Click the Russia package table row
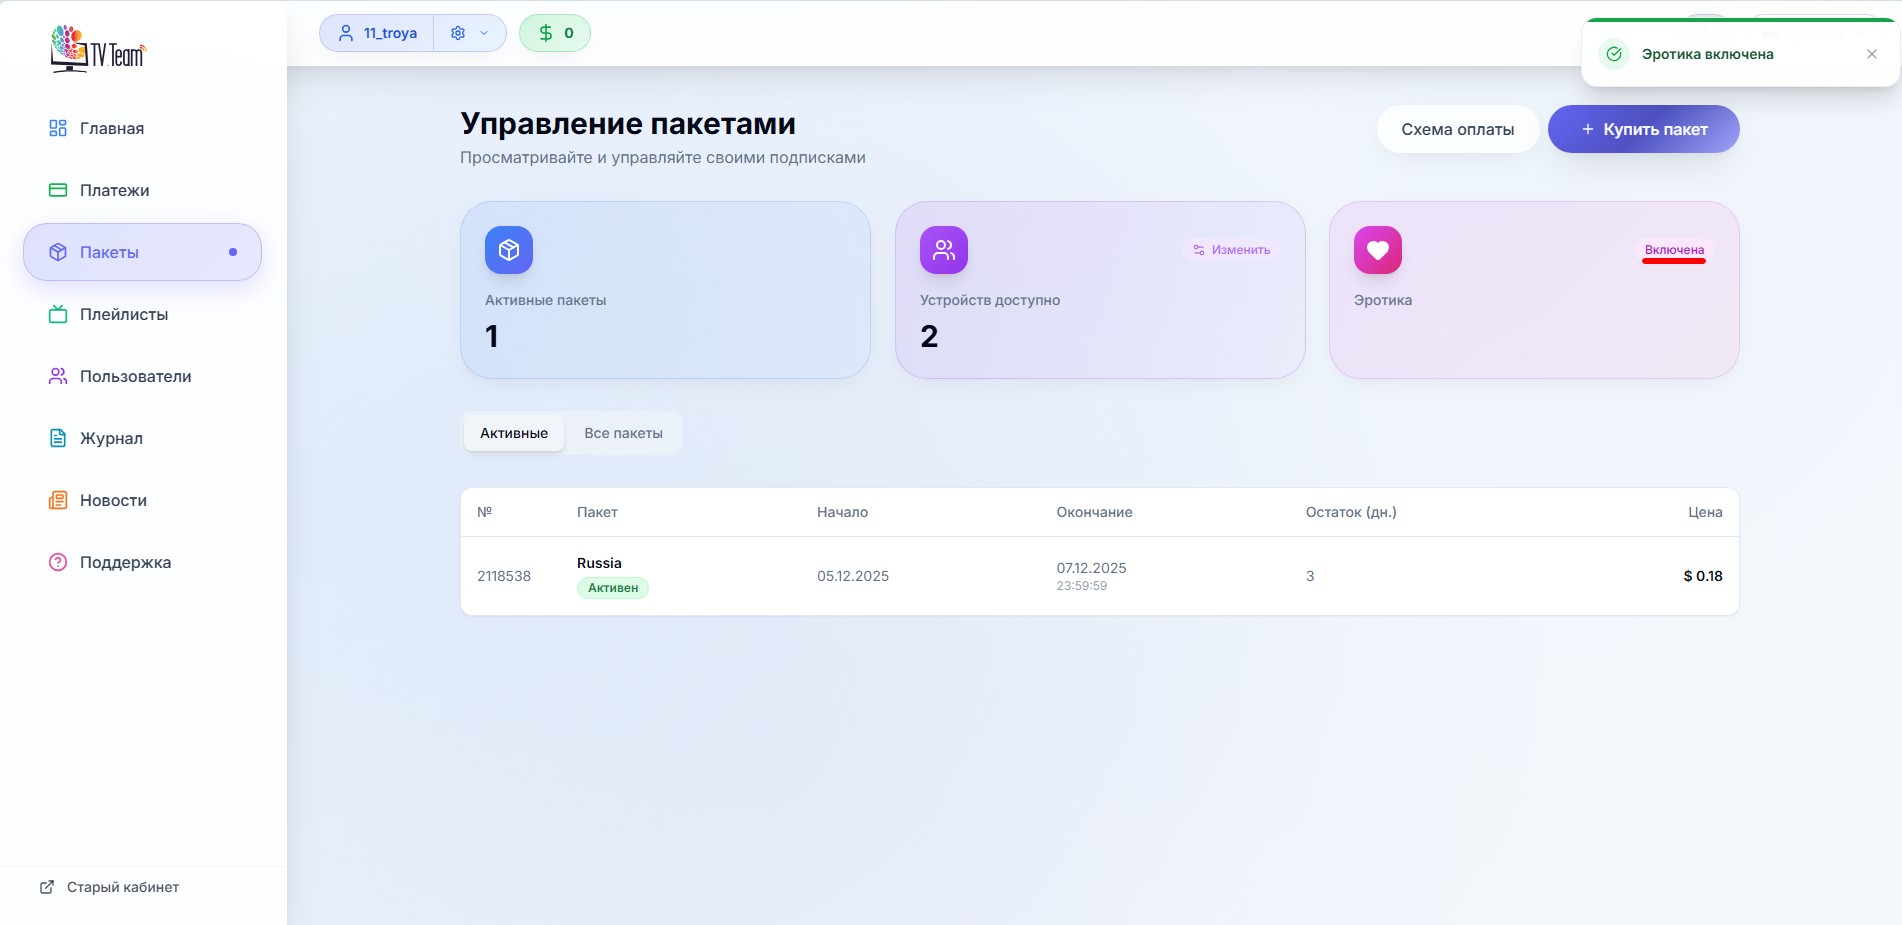 pos(1098,576)
